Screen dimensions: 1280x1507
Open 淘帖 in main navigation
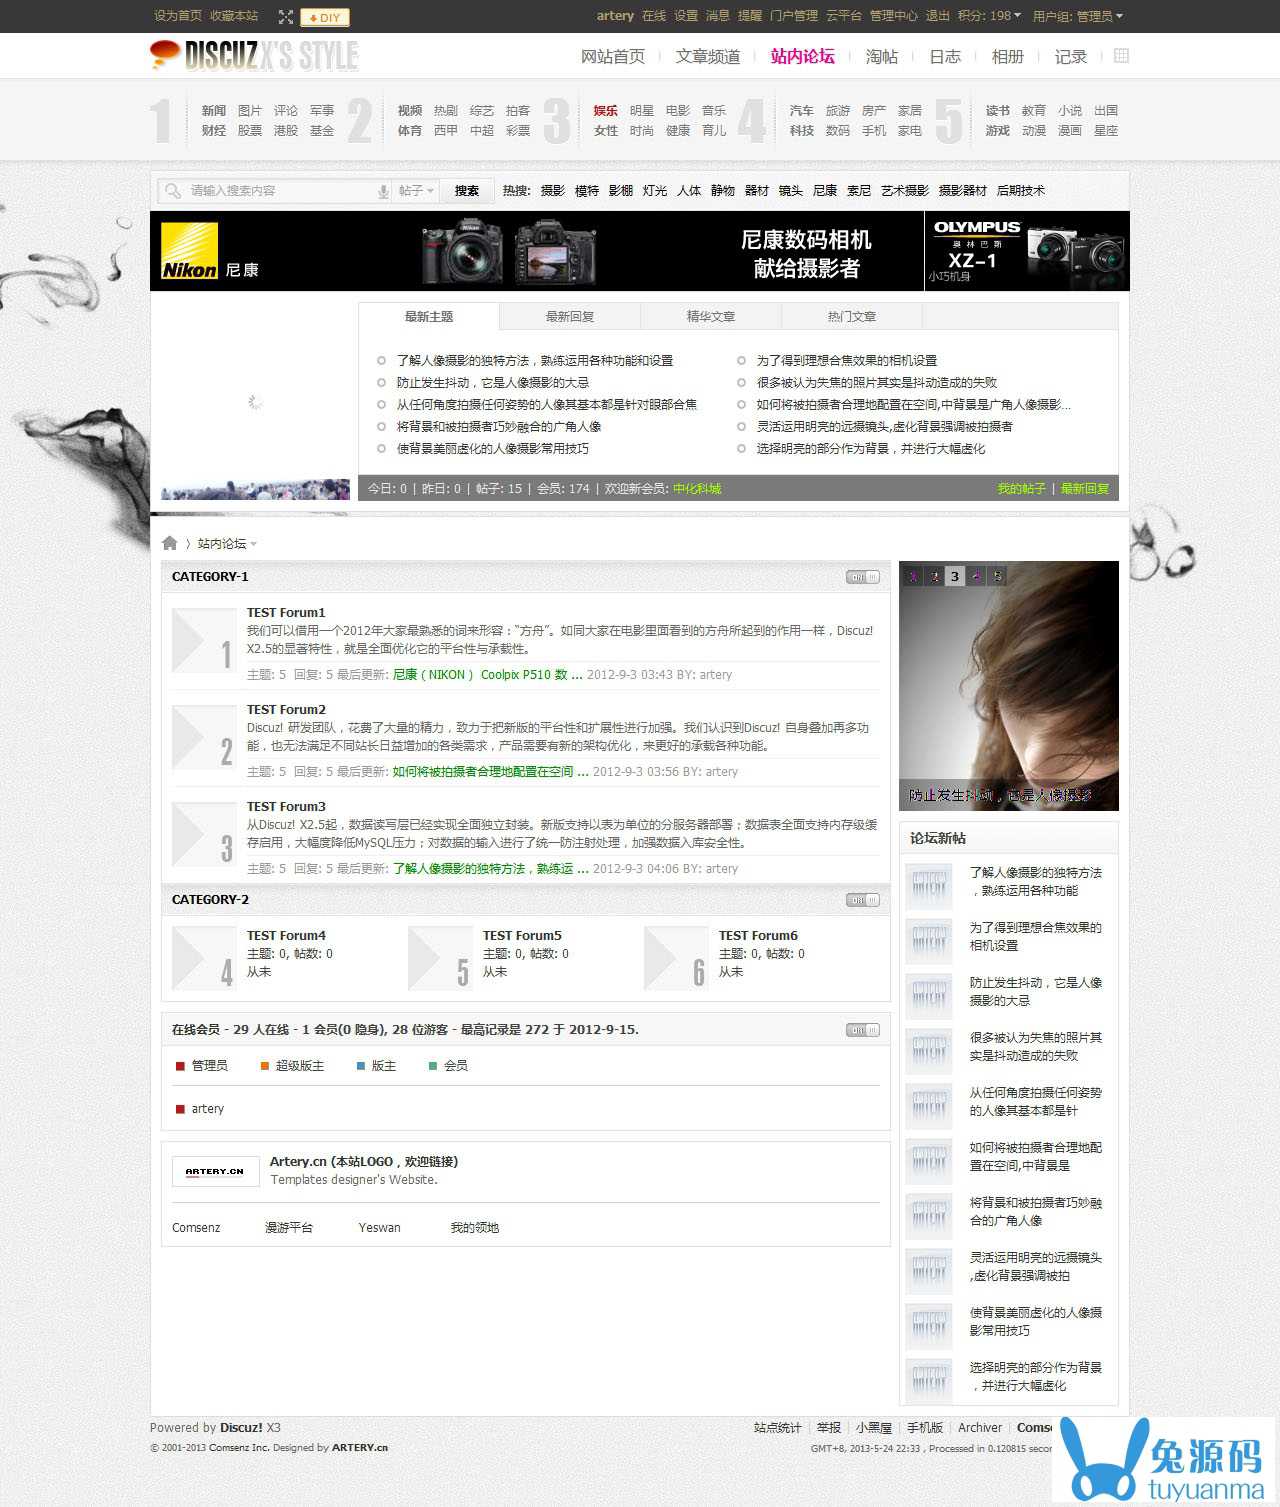pyautogui.click(x=881, y=56)
